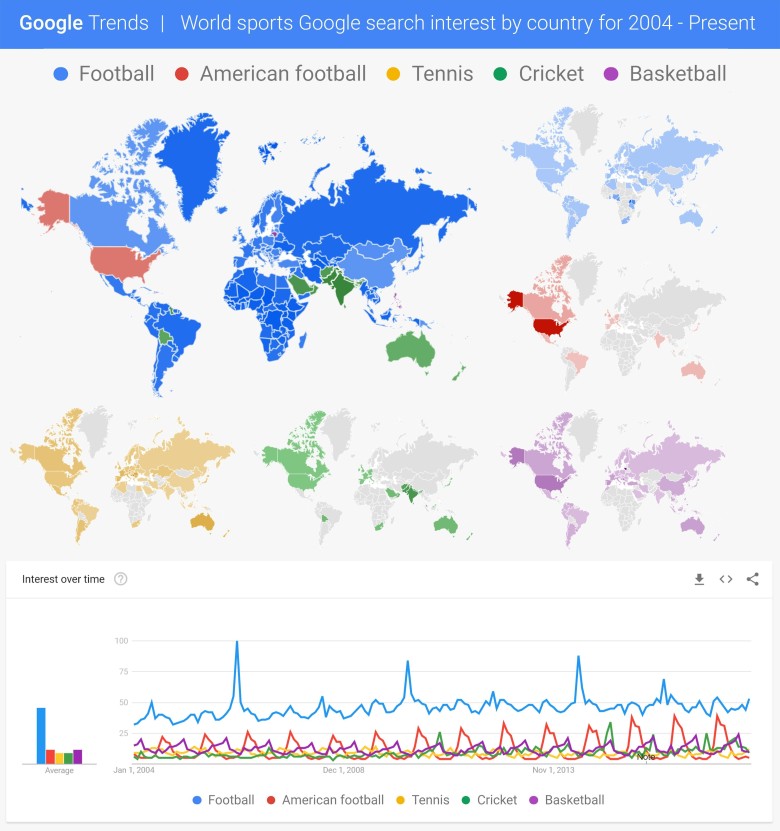The height and width of the screenshot is (831, 780).
Task: Click the Google Trends logo
Action: point(84,23)
